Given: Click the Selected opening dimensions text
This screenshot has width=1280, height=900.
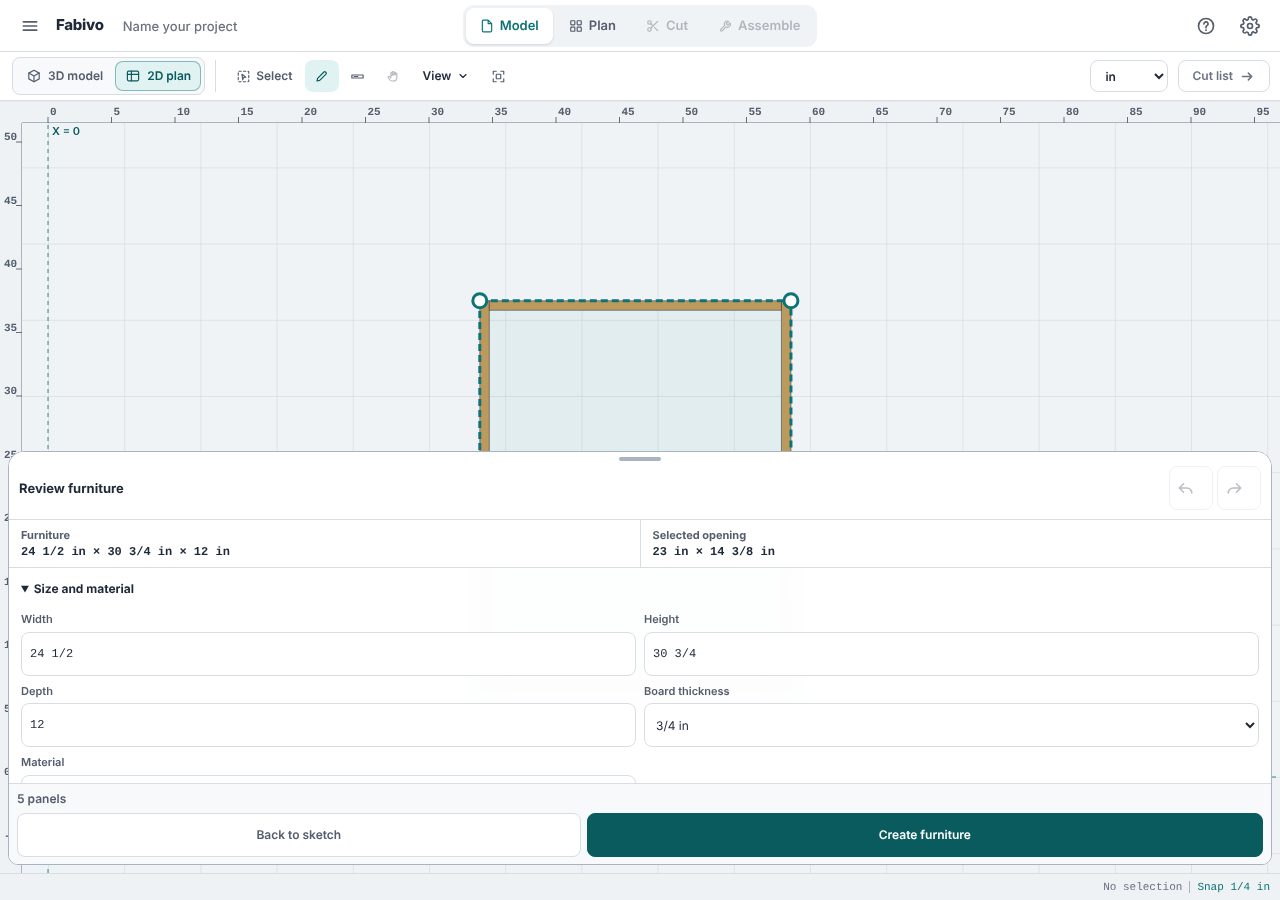Looking at the screenshot, I should pyautogui.click(x=713, y=551).
